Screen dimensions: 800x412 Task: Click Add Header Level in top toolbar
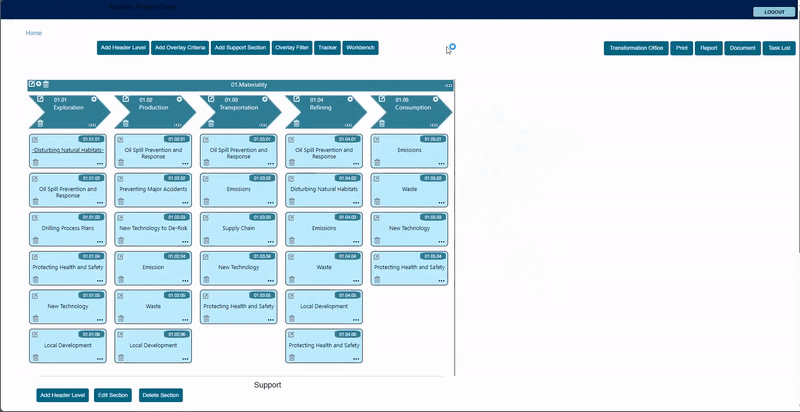tap(123, 48)
